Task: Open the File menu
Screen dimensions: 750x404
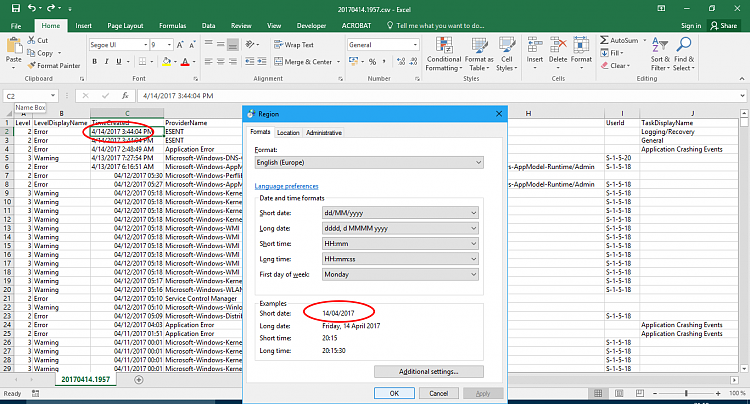Action: click(x=16, y=26)
